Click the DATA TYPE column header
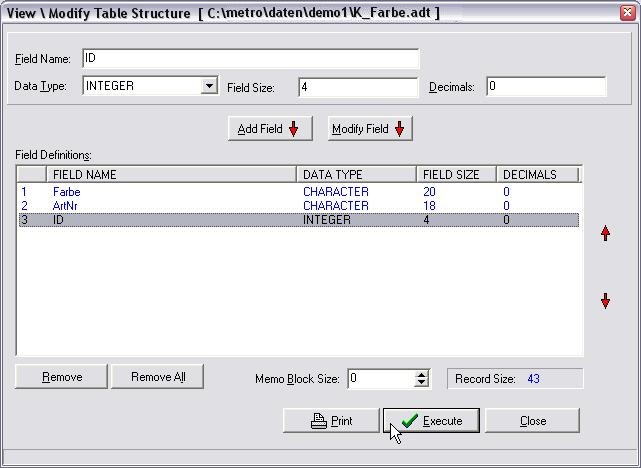The width and height of the screenshot is (641, 468). [x=356, y=175]
